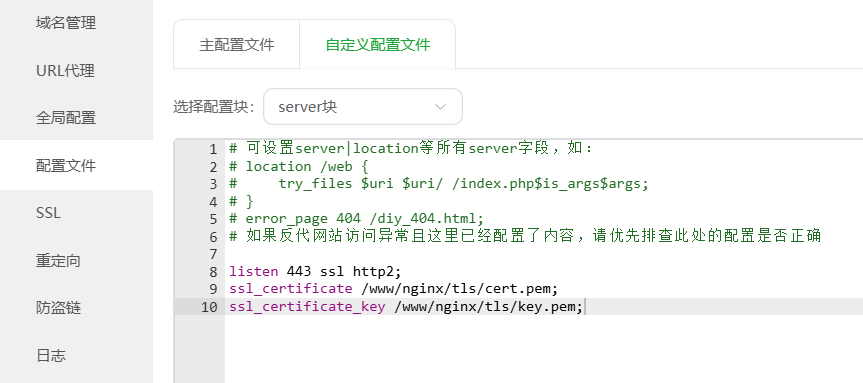Screen dimensions: 863x383
Task: Click the ssl_certificate cert.pem line
Action: (x=394, y=289)
